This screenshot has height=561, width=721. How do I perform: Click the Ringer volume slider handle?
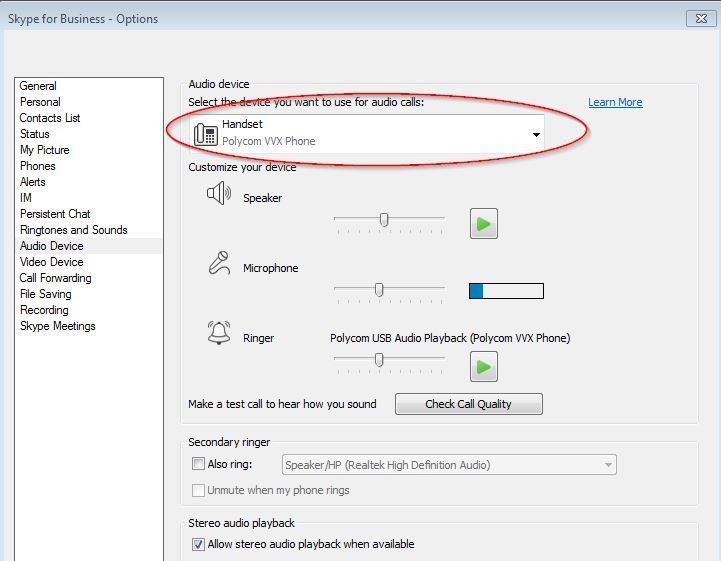pyautogui.click(x=379, y=360)
